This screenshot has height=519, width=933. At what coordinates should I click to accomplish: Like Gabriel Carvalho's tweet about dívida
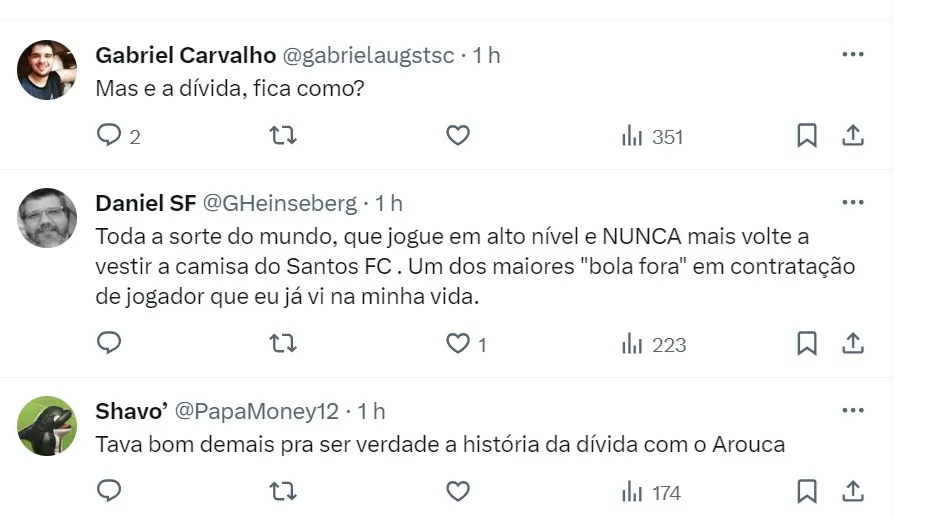[458, 135]
